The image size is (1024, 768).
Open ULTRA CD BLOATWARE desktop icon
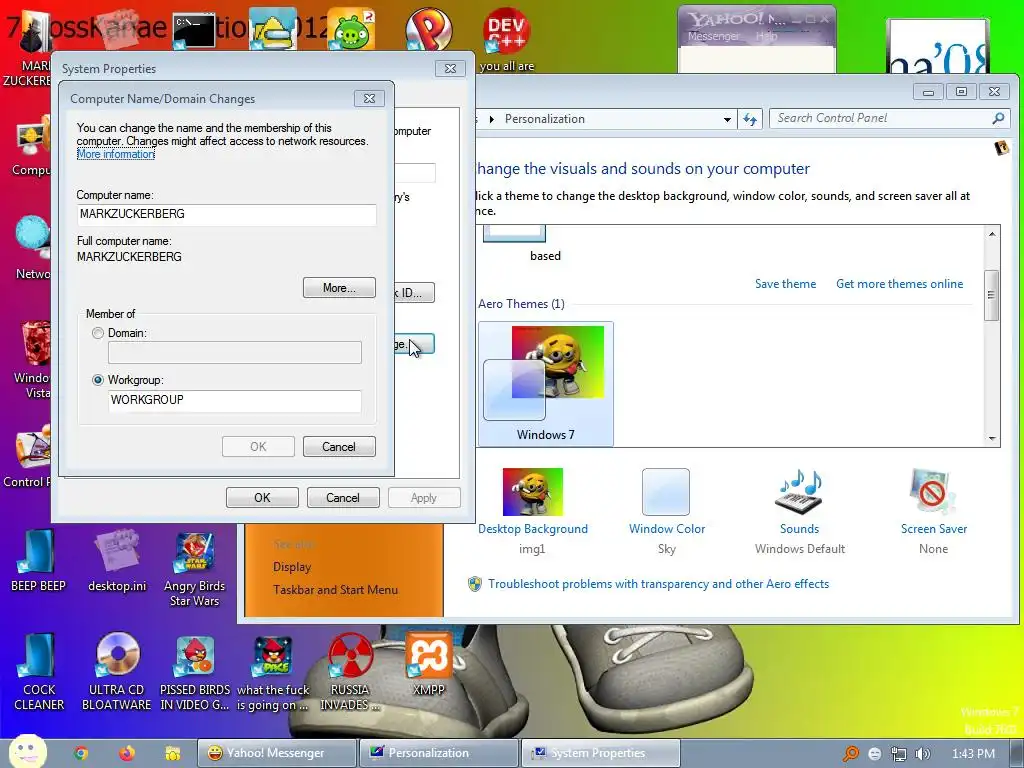click(116, 673)
